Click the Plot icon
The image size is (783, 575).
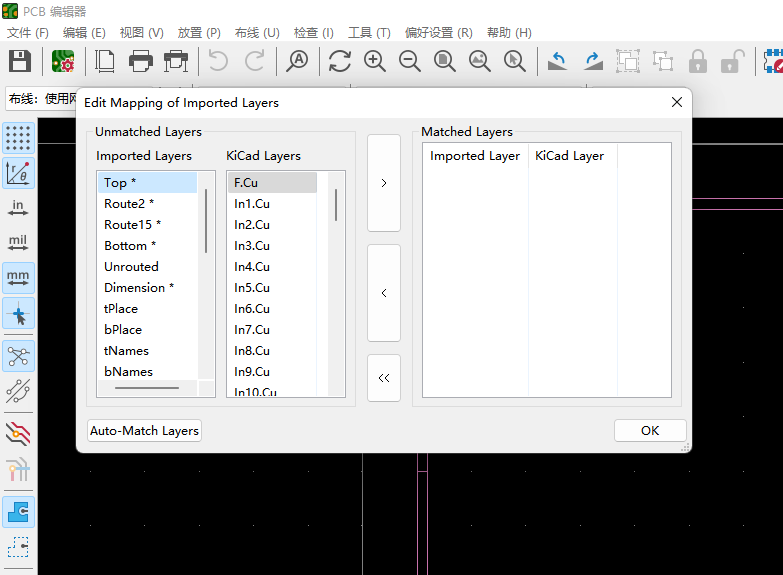[x=176, y=61]
